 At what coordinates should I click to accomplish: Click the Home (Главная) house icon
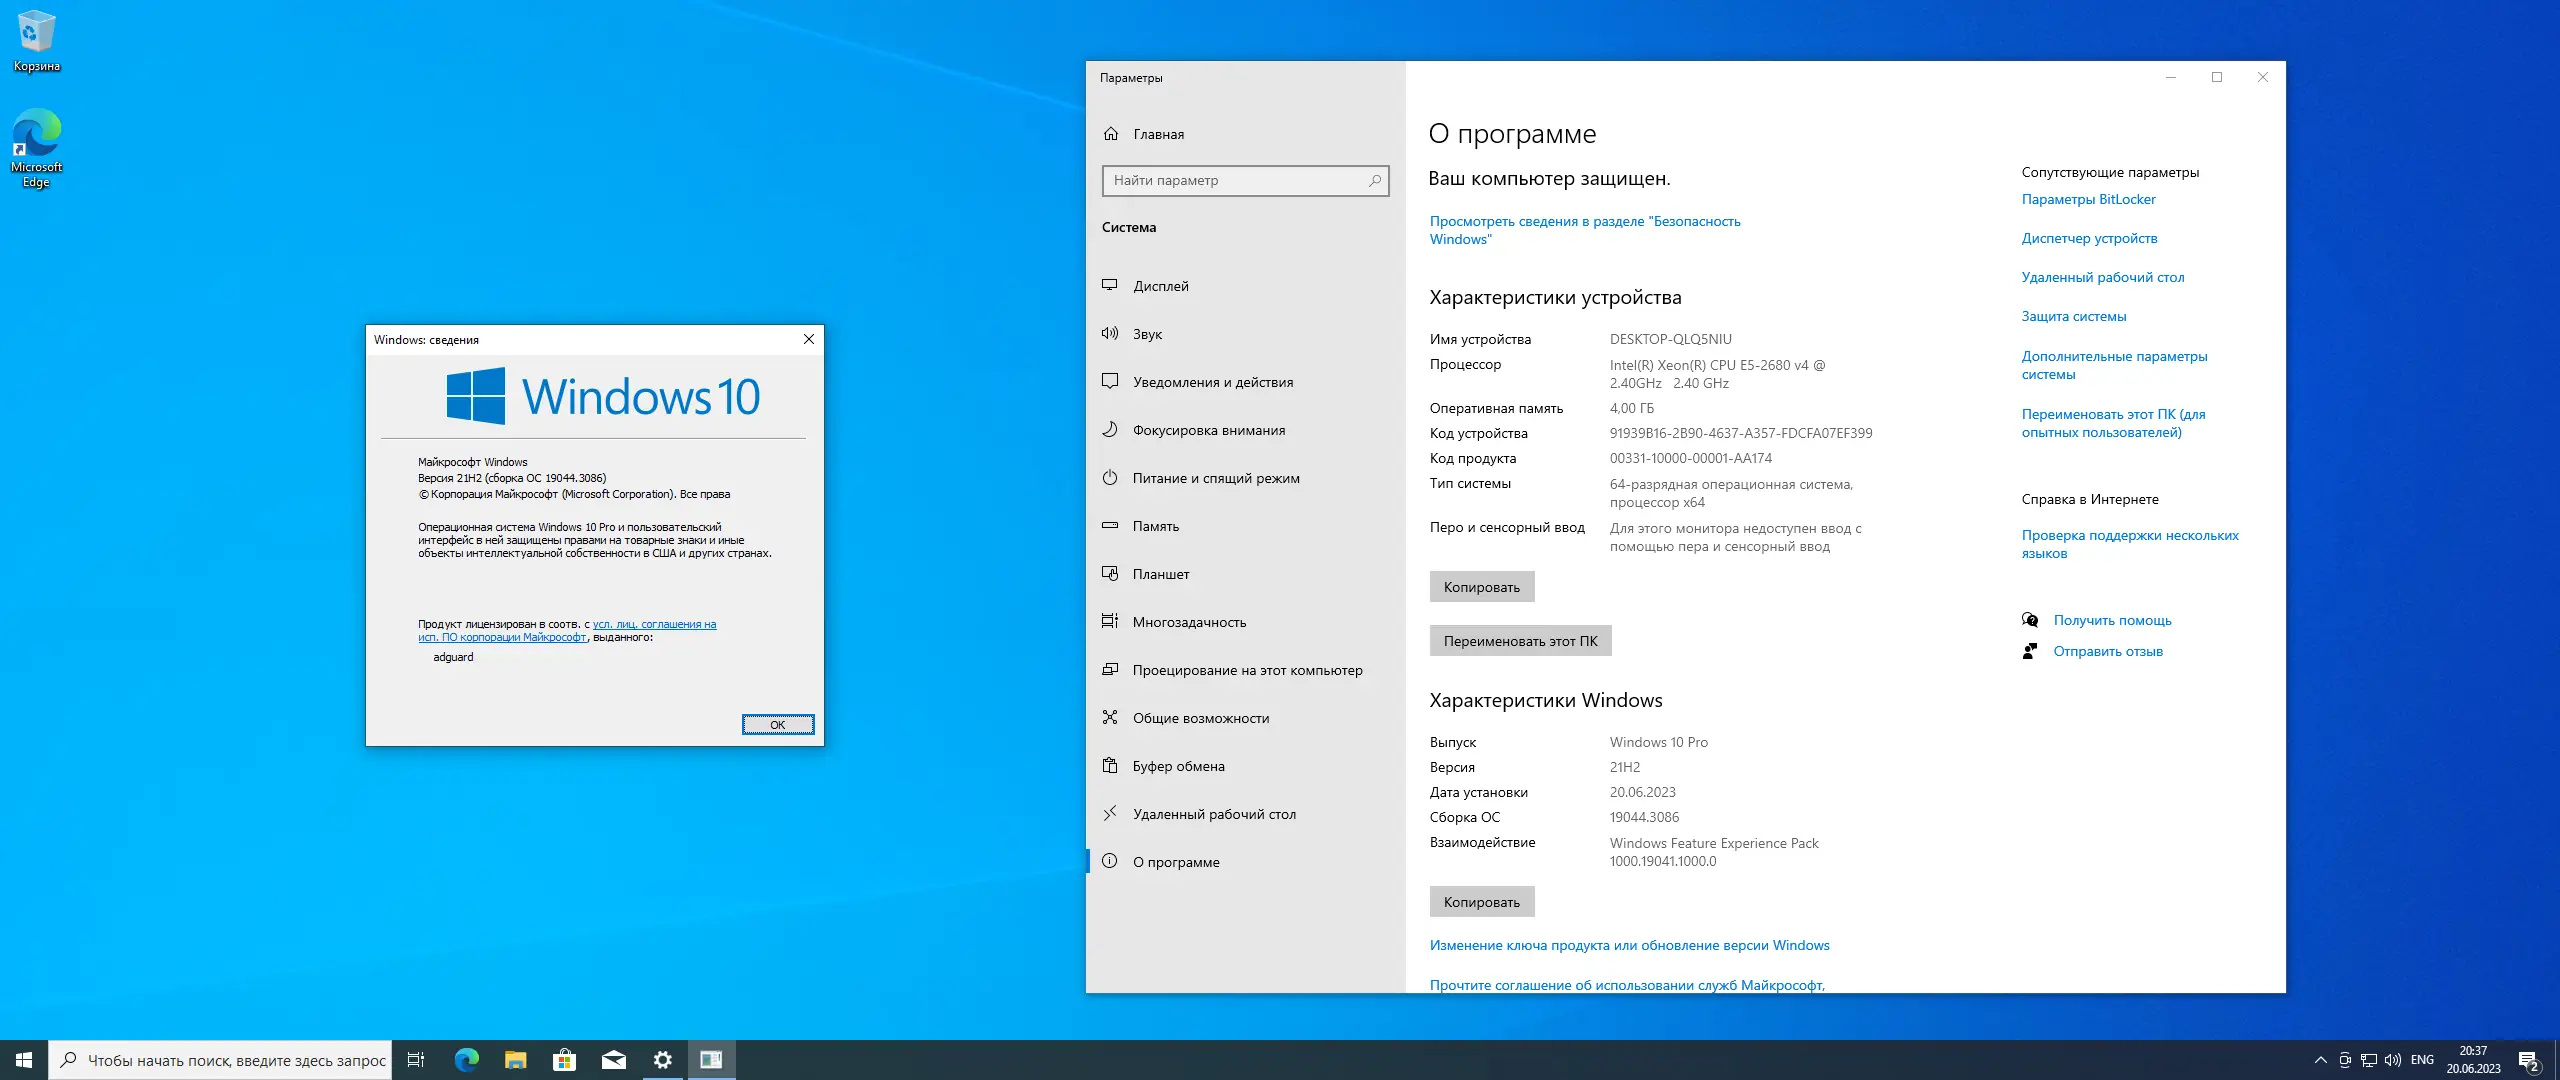click(1111, 133)
